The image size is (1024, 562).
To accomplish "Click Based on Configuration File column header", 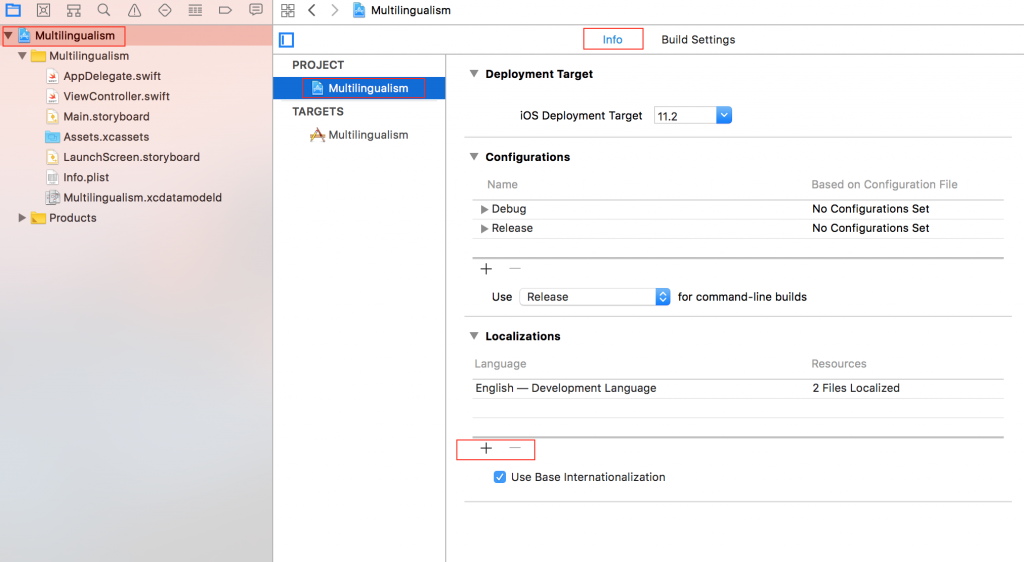I will tap(884, 185).
